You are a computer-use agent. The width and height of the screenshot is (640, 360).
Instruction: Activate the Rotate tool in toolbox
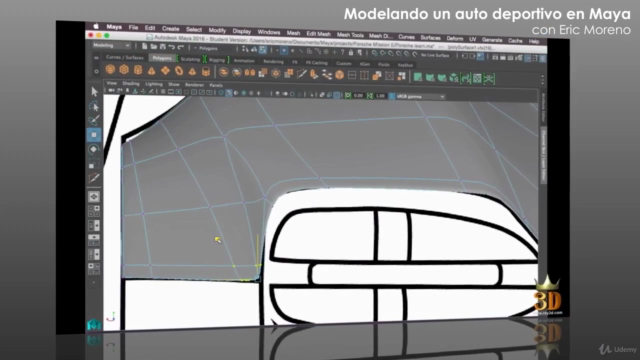pos(94,149)
